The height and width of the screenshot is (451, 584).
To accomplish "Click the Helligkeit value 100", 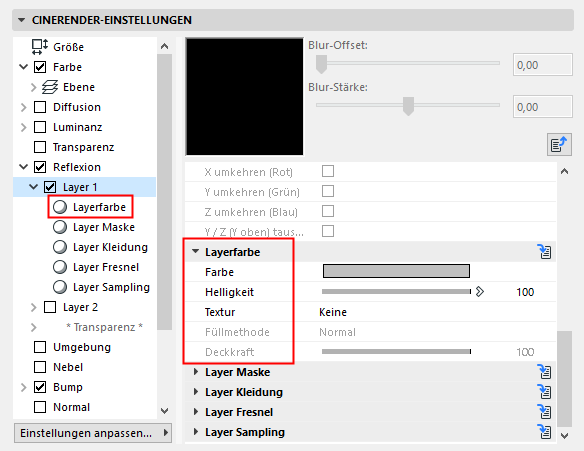I will click(x=525, y=292).
